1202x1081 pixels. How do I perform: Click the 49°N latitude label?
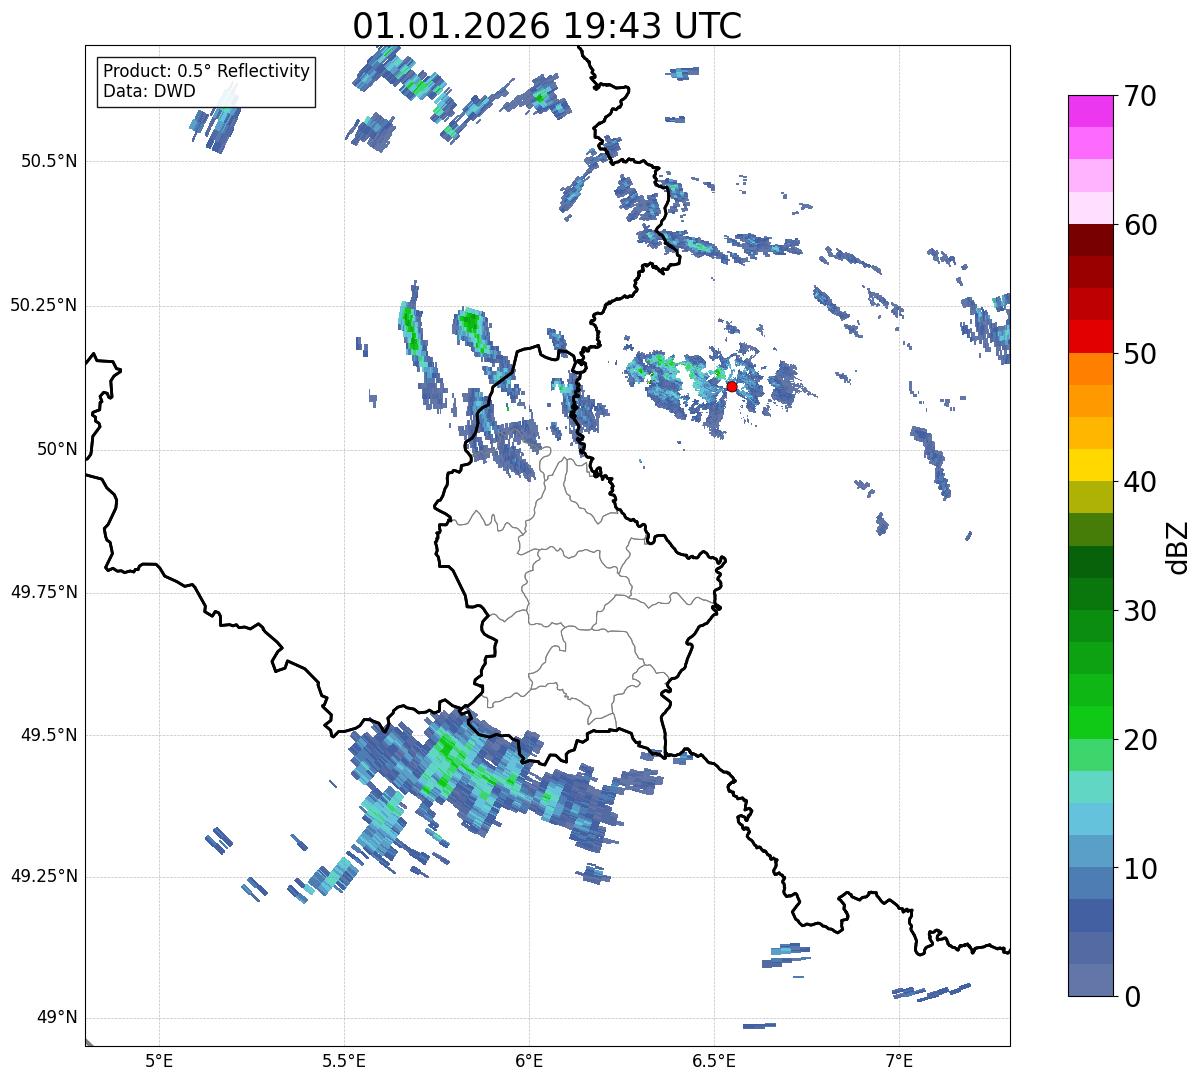pos(57,1018)
